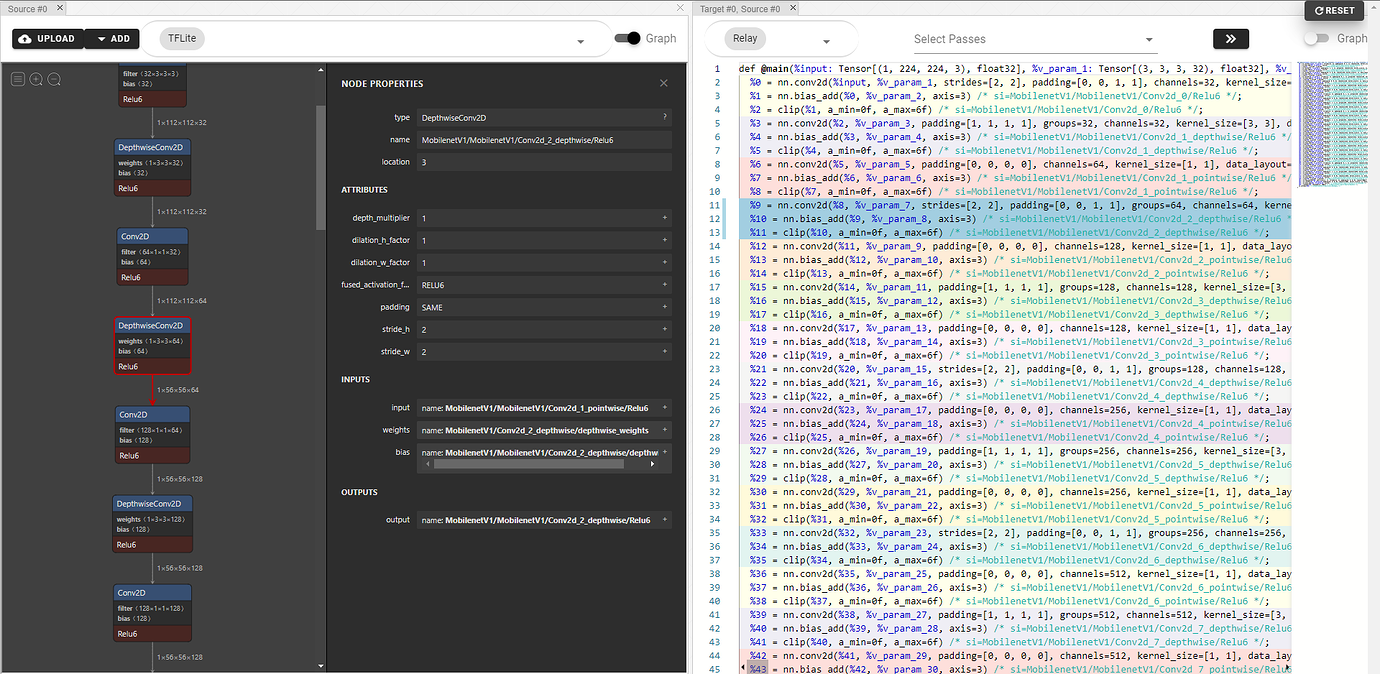
Task: Click the refresh icon inside the RESET button
Action: coord(1318,10)
